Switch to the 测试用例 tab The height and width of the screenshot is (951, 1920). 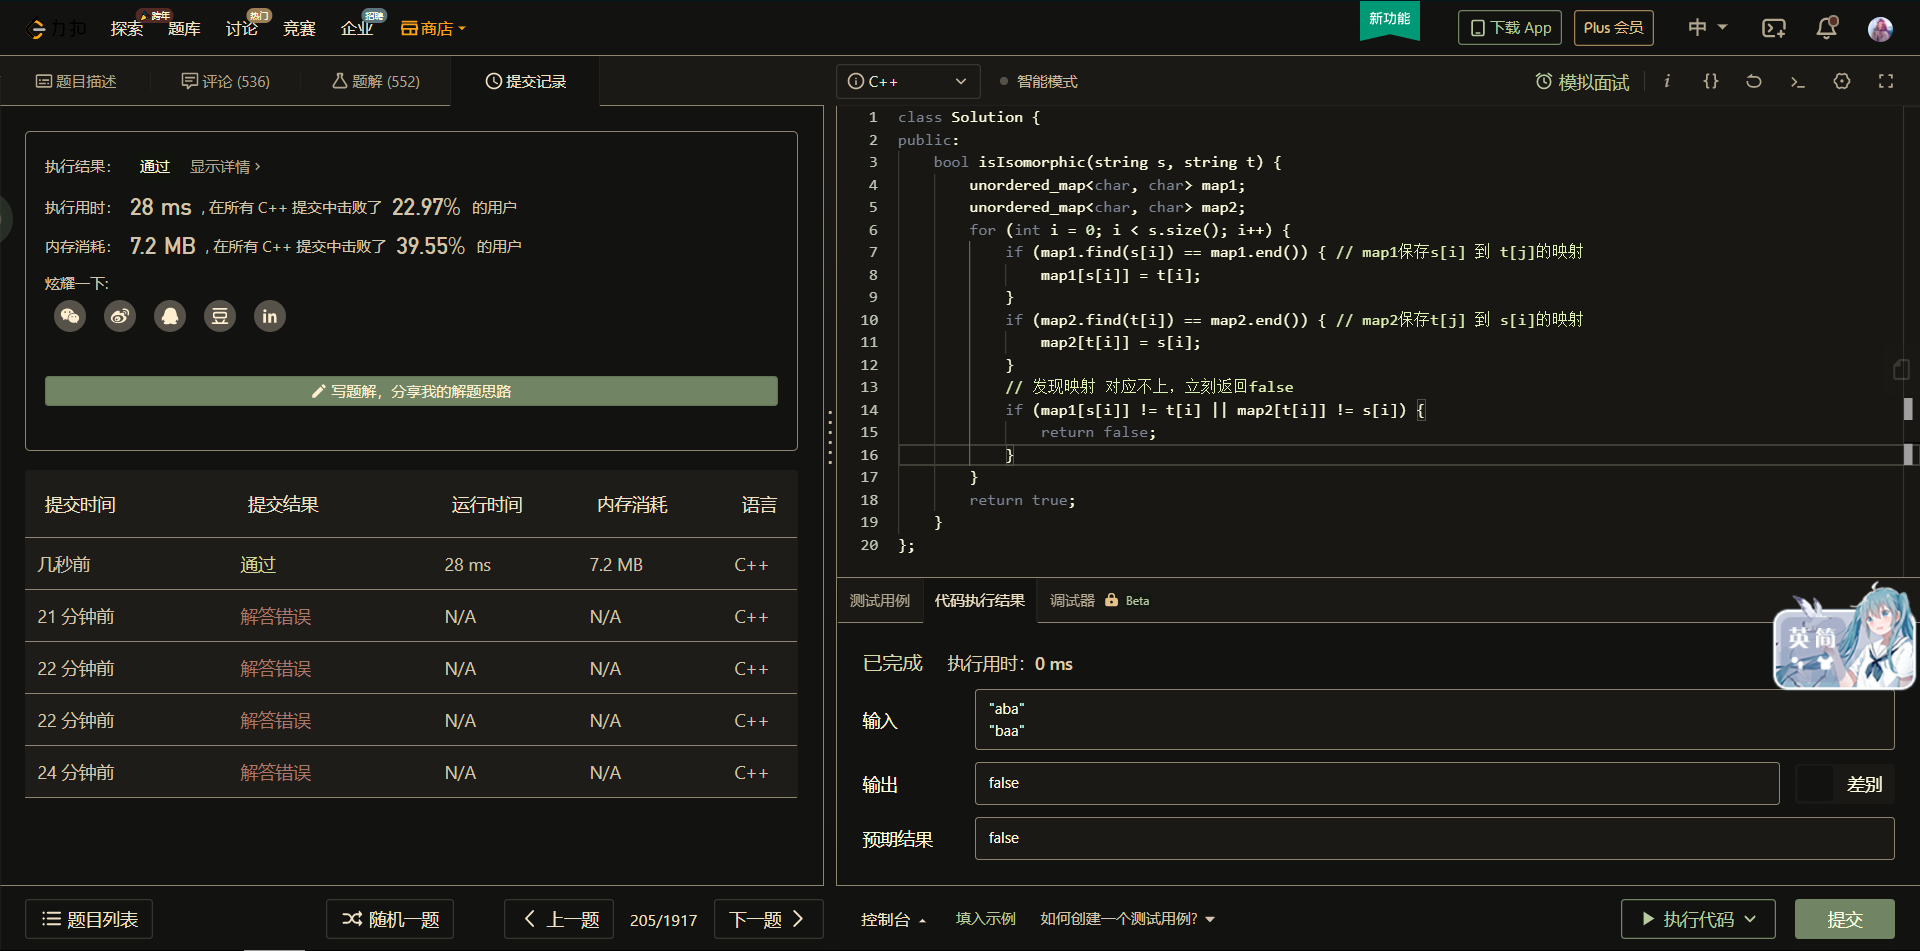tap(880, 601)
